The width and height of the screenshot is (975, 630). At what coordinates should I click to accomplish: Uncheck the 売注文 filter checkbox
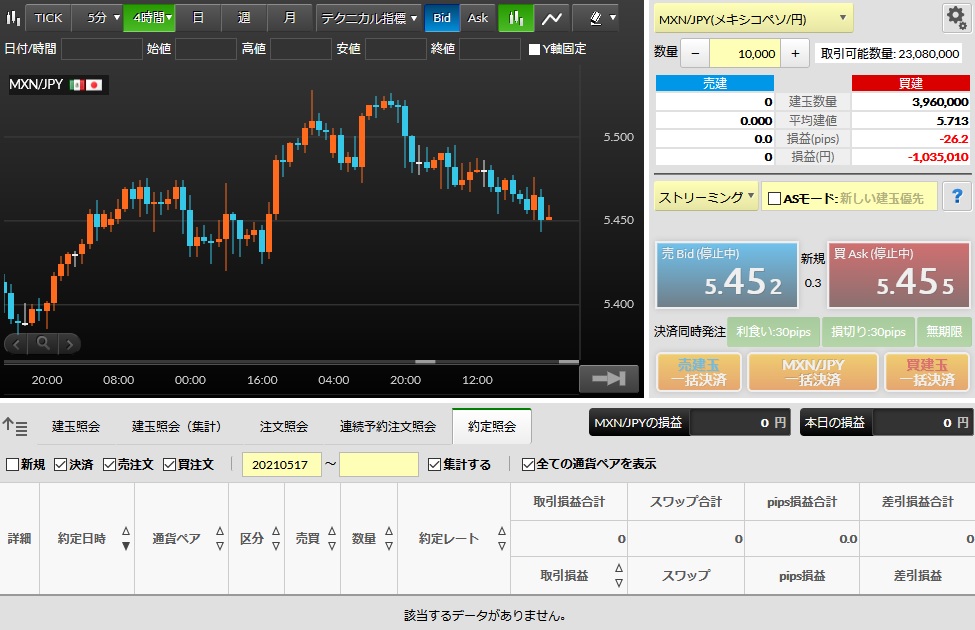109,465
